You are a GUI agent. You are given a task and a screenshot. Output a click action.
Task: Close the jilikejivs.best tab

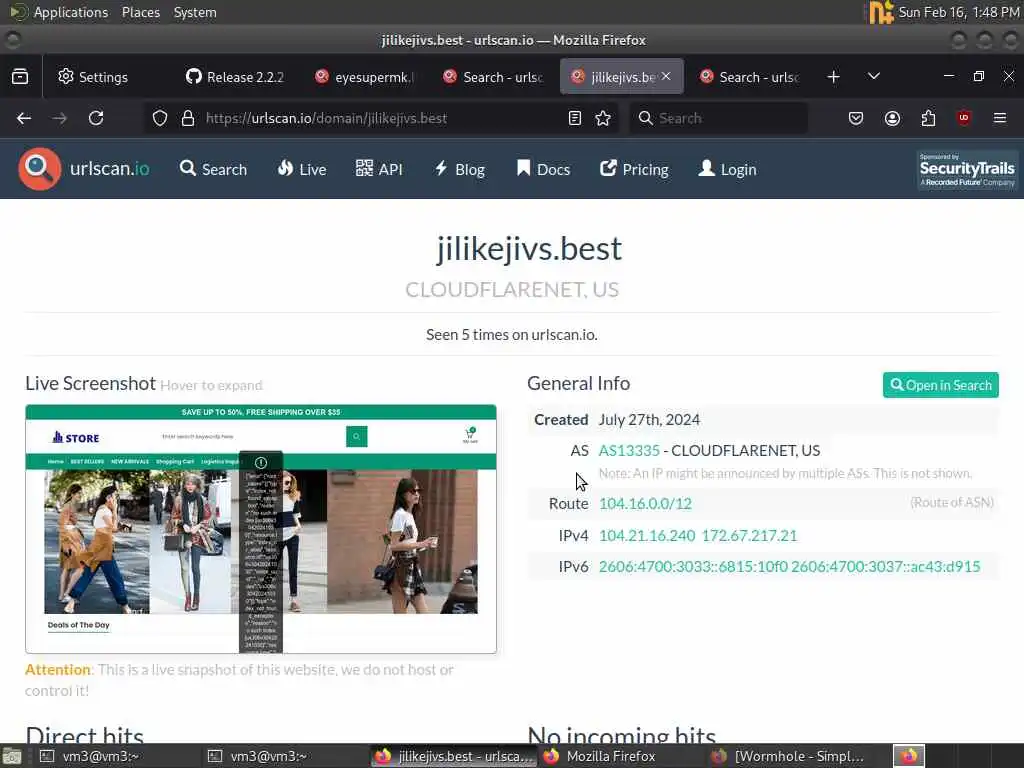(x=666, y=76)
